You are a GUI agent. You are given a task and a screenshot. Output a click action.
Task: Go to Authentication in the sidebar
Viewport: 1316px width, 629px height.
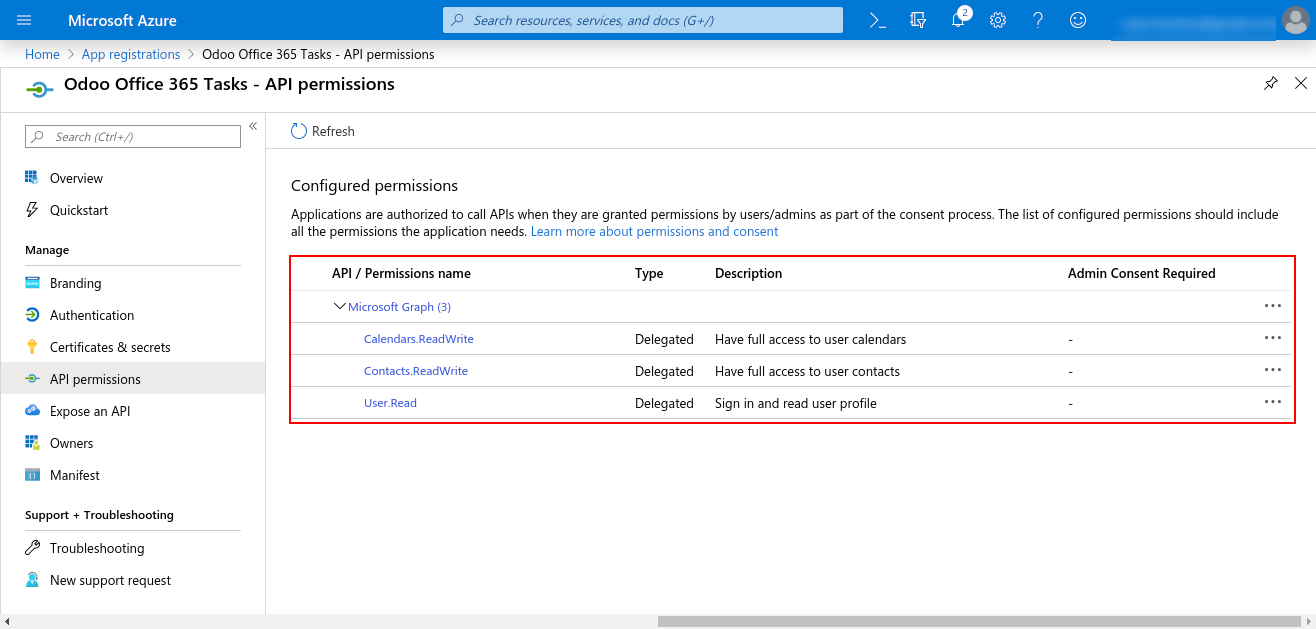click(92, 315)
